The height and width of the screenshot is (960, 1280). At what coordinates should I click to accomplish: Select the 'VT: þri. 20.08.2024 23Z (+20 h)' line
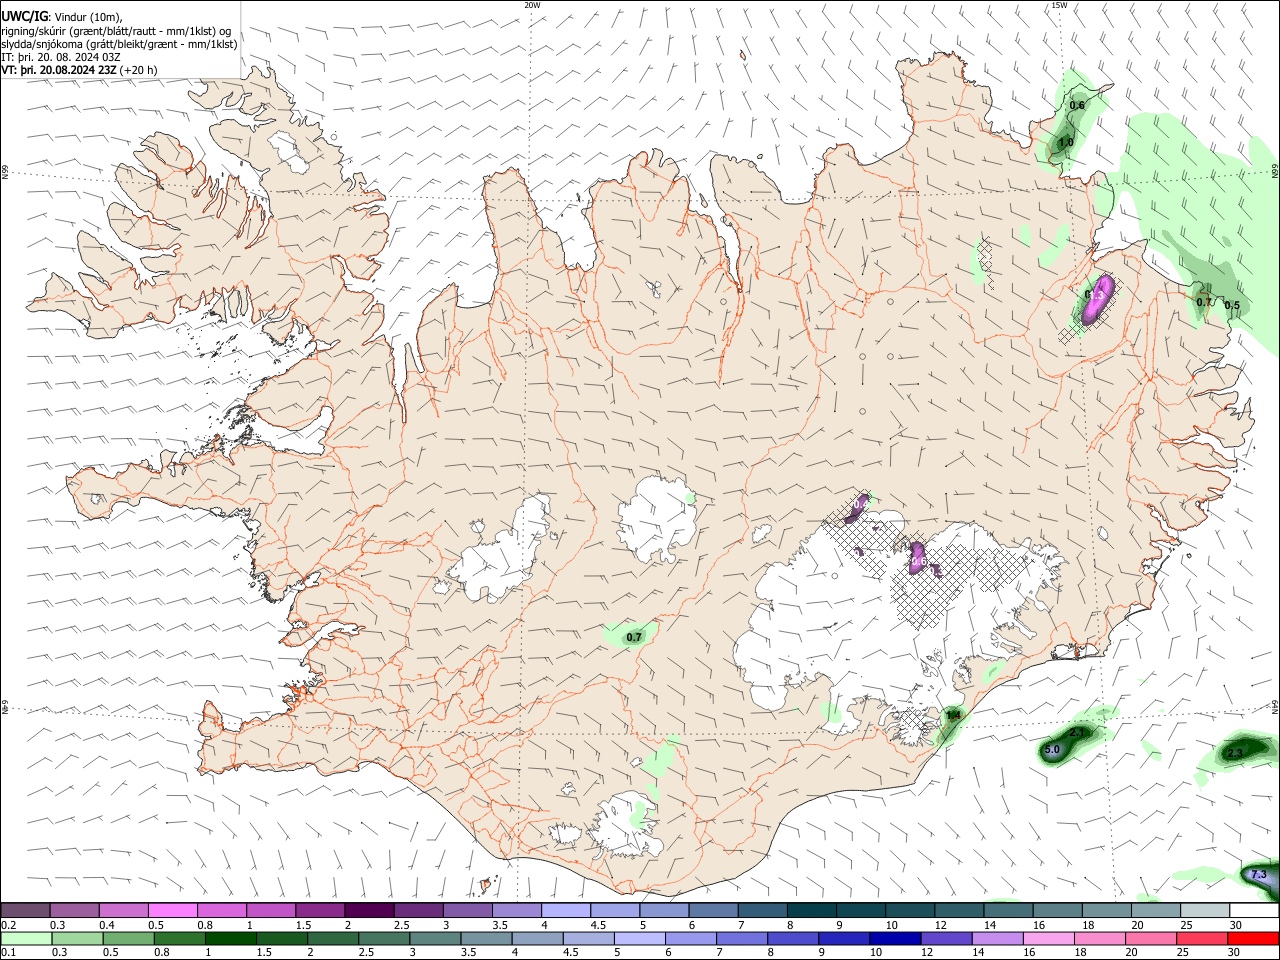pyautogui.click(x=79, y=70)
